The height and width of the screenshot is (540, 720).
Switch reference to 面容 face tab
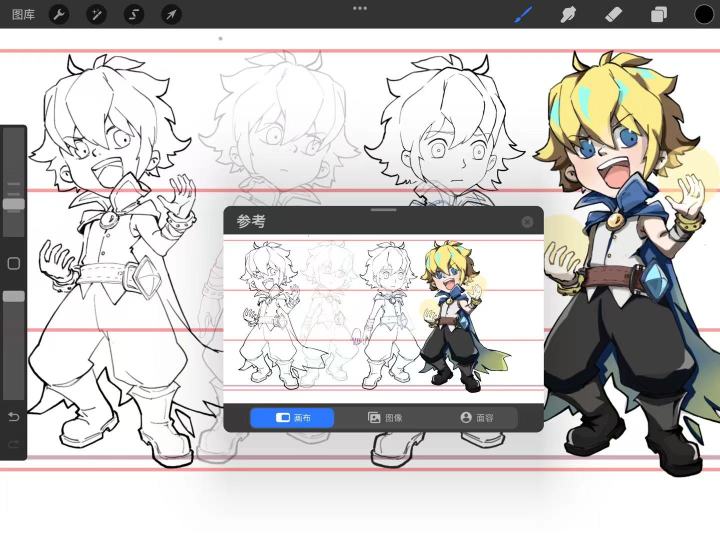476,418
